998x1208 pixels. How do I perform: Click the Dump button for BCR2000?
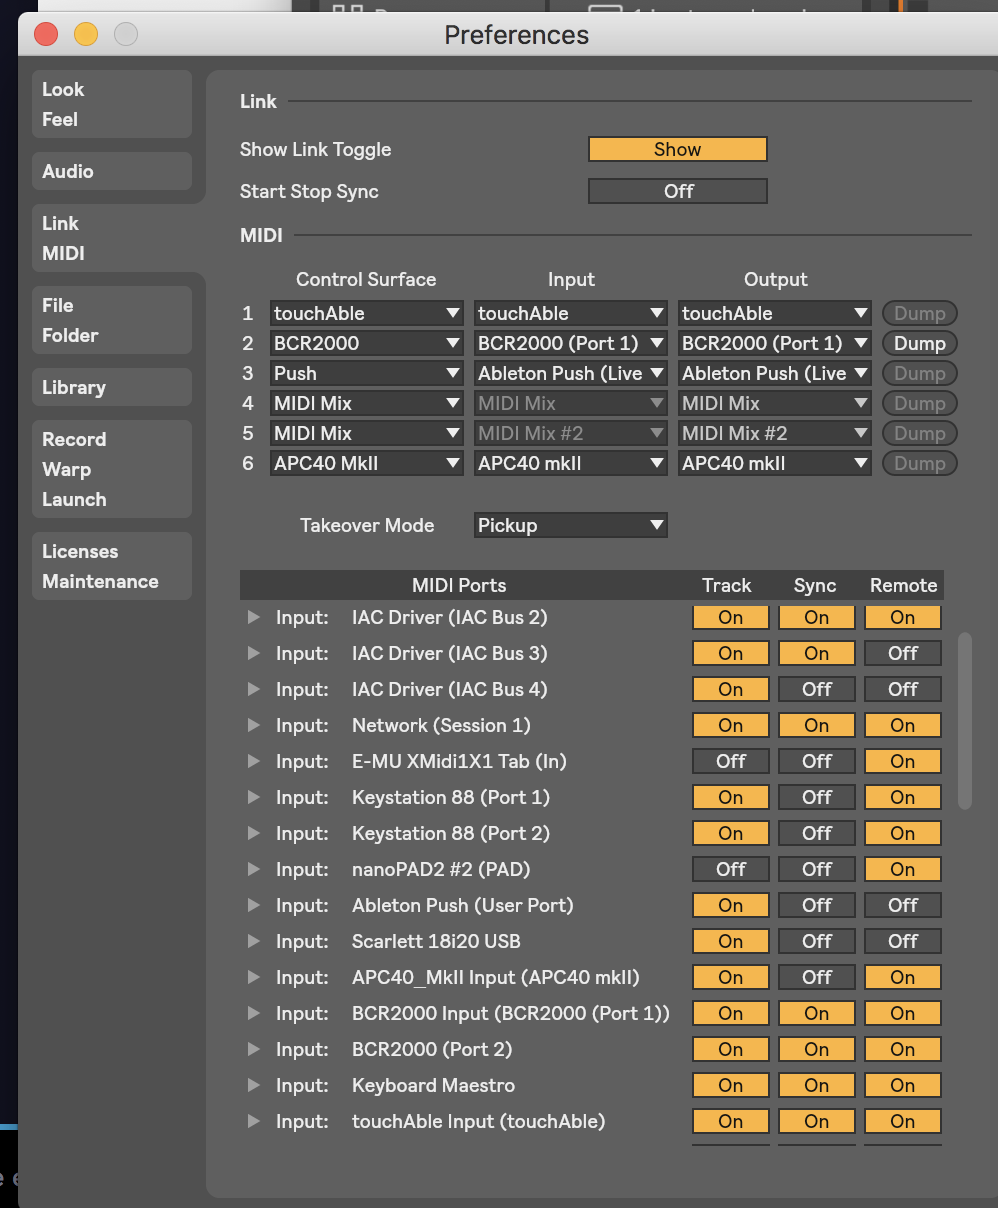tap(920, 343)
